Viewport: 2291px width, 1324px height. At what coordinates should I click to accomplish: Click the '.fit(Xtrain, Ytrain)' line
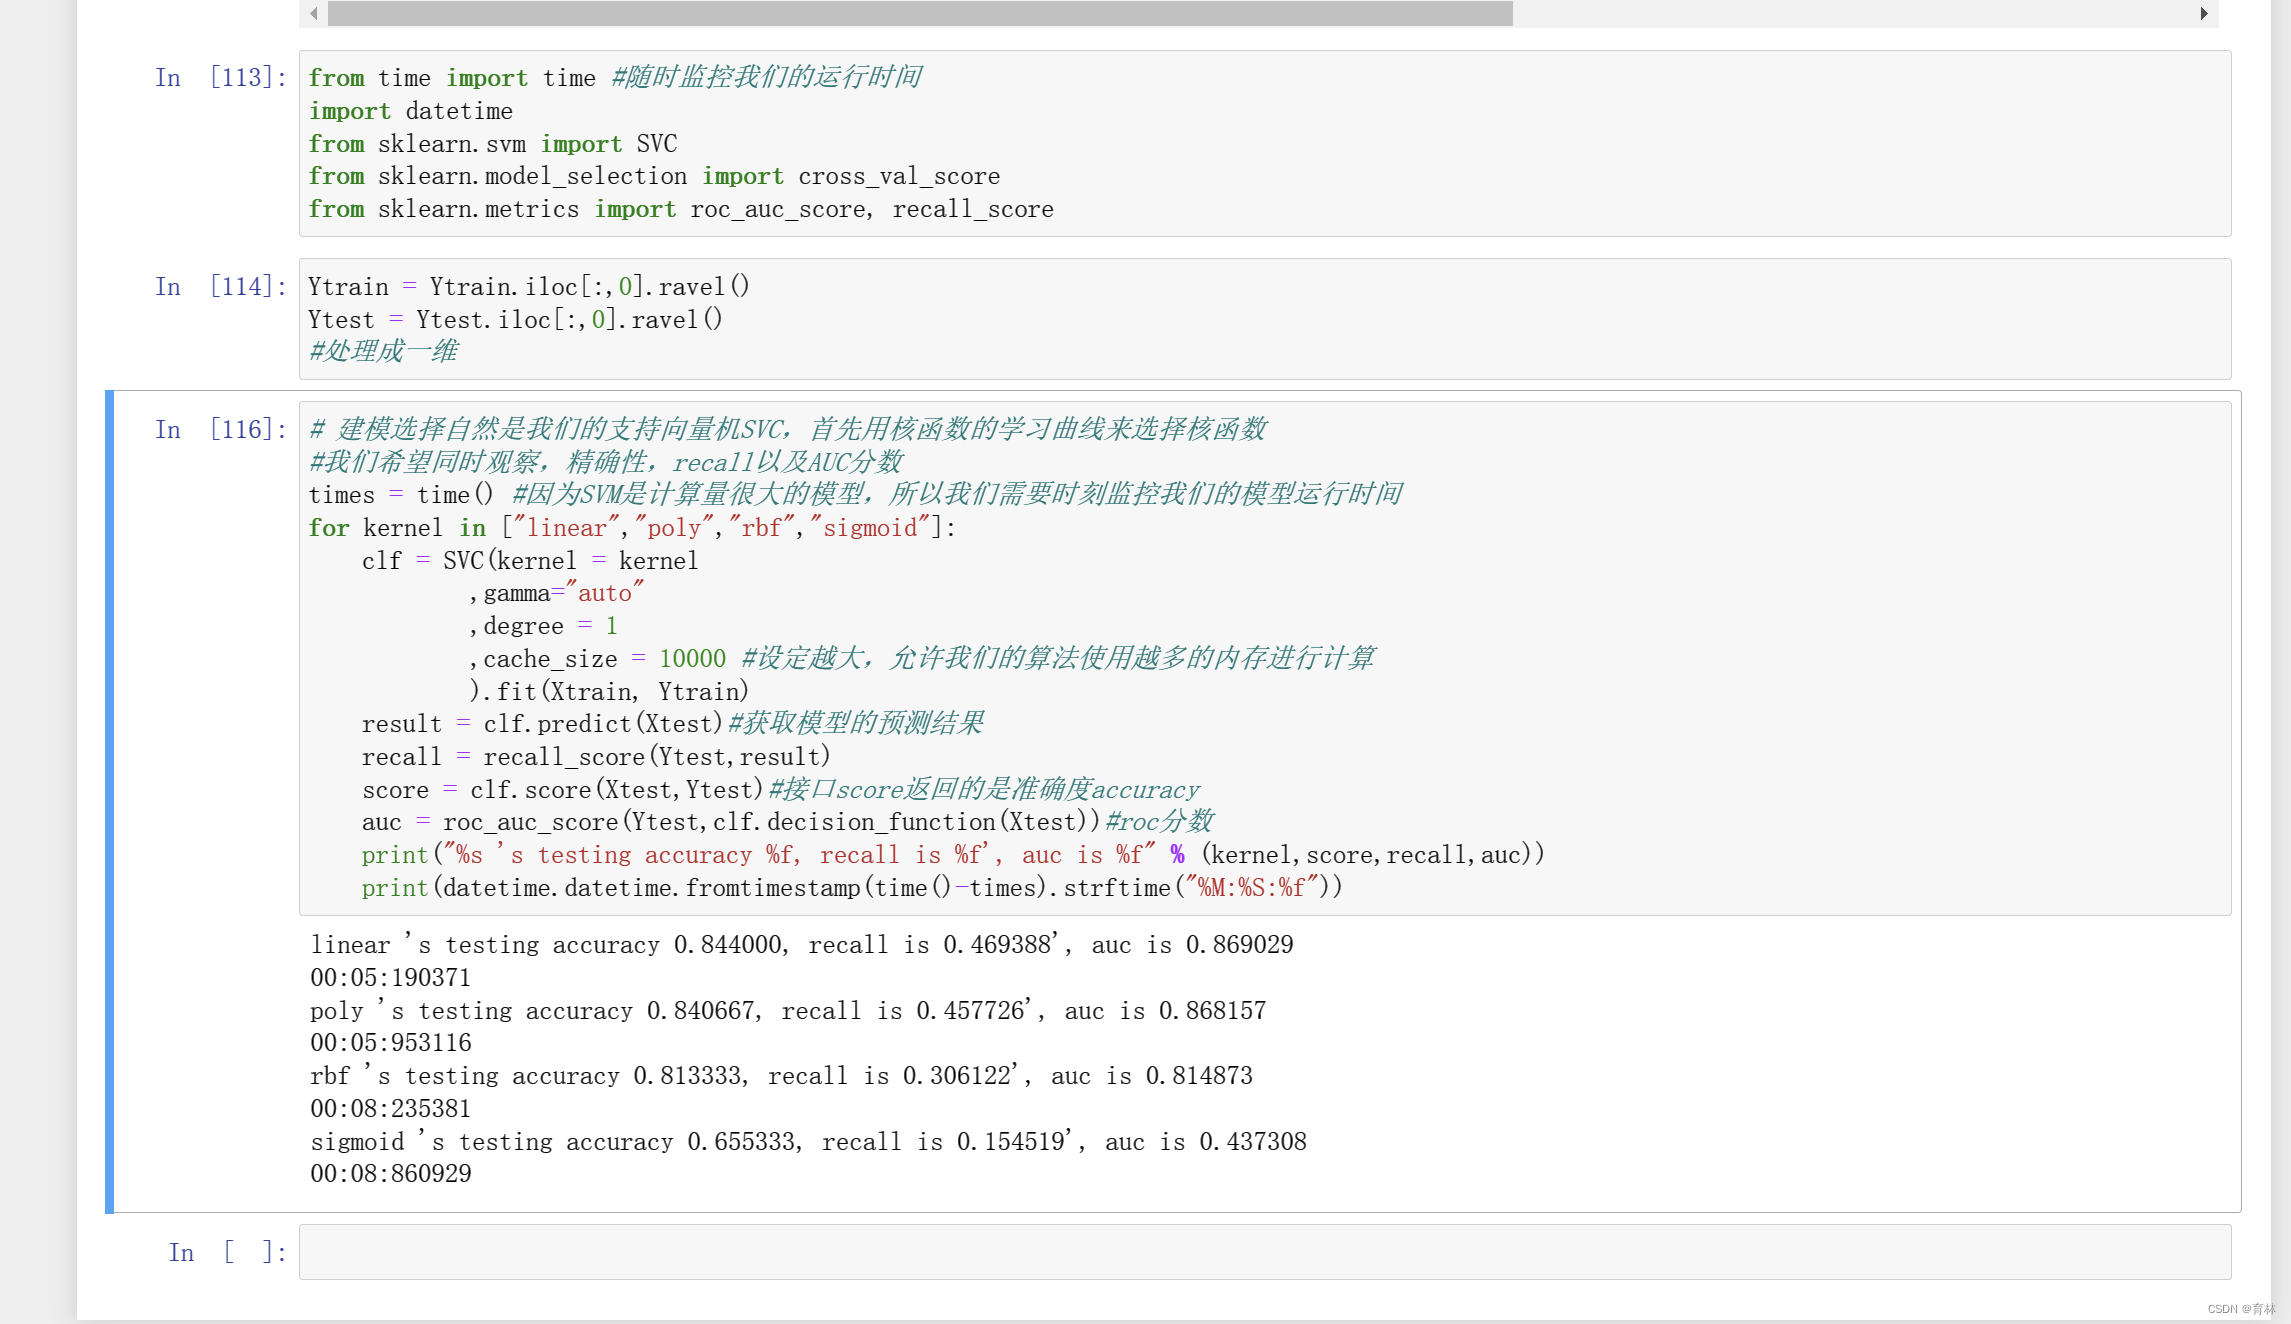(609, 692)
